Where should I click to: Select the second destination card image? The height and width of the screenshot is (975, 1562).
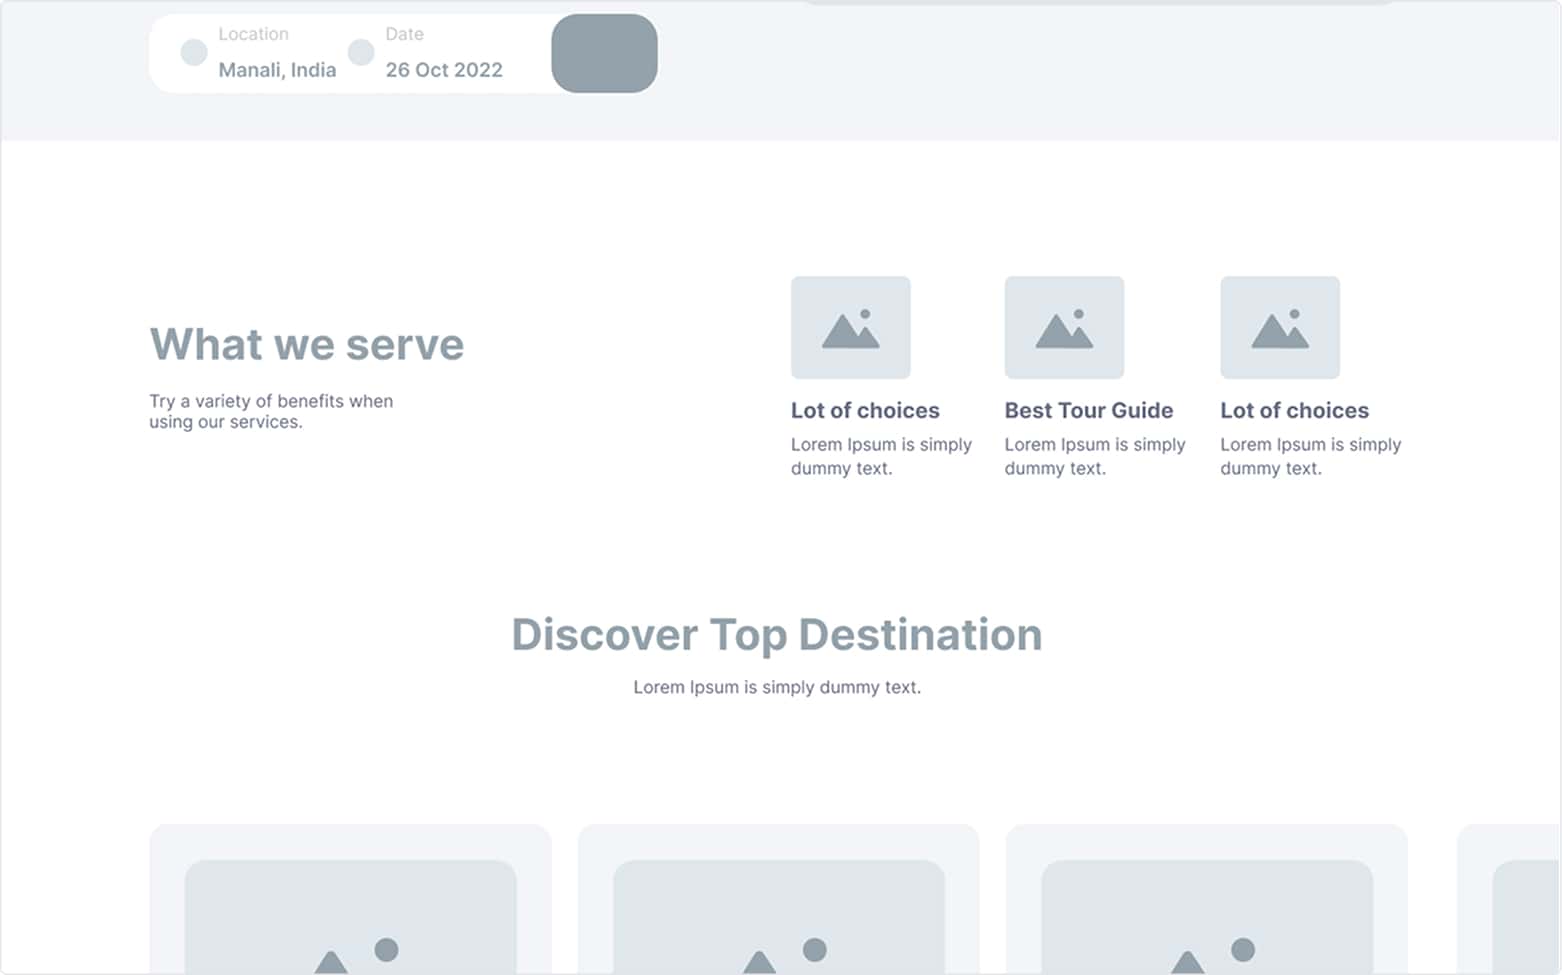click(x=778, y=915)
